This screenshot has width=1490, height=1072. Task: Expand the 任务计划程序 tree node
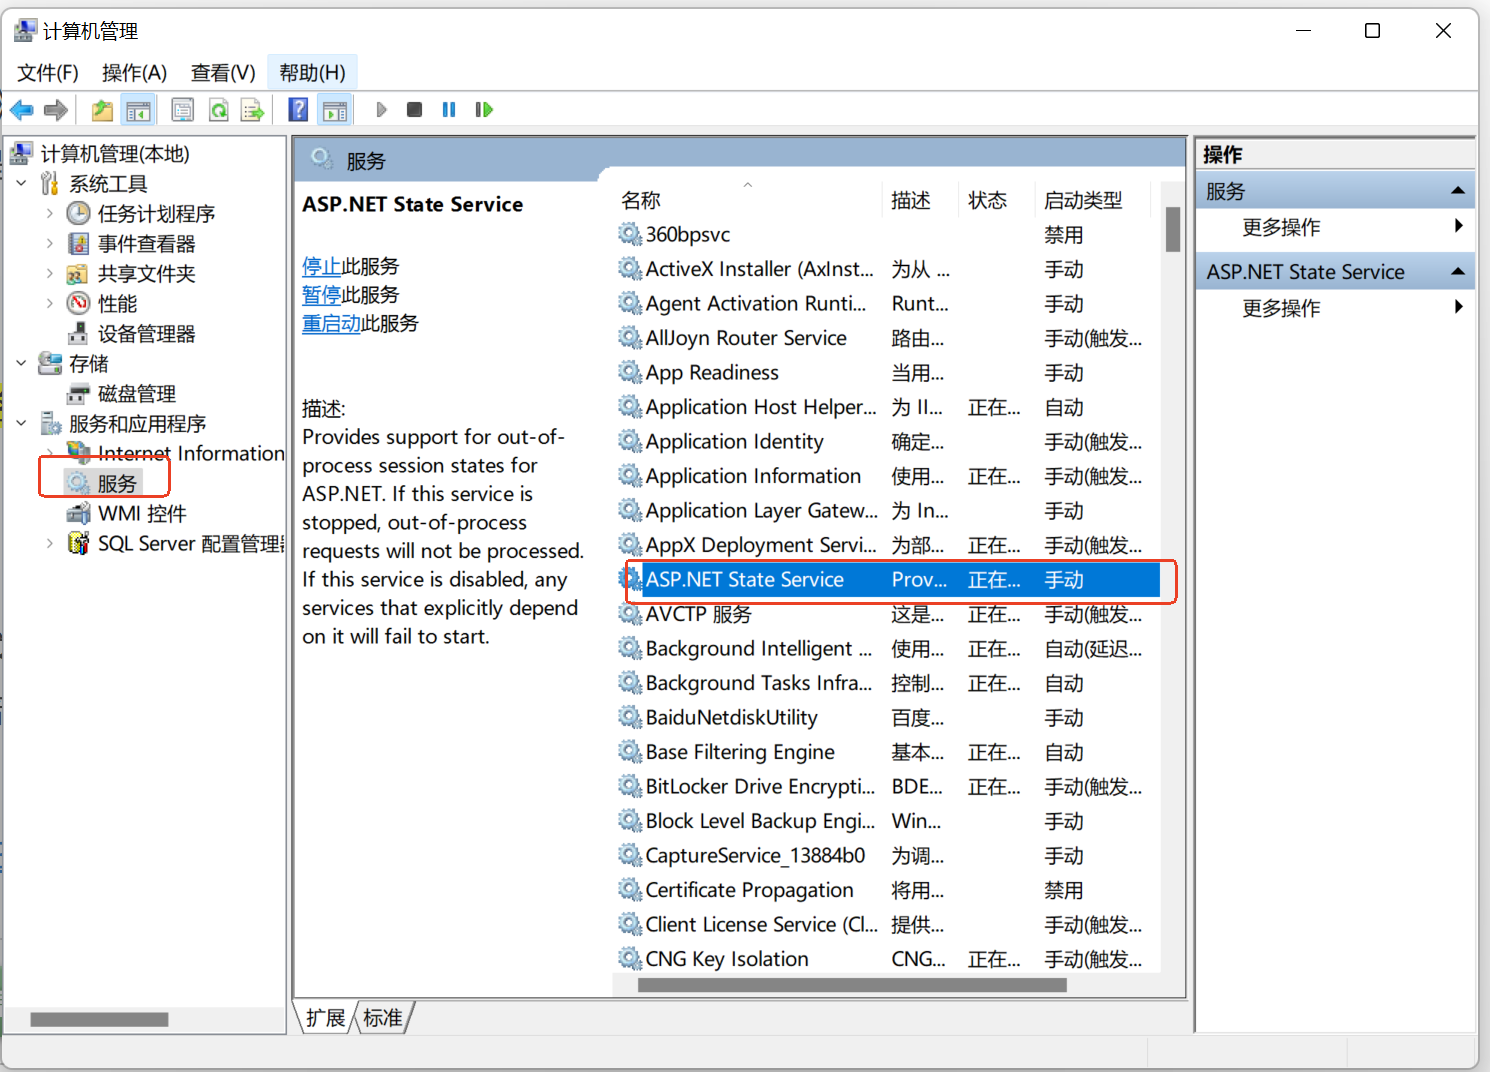coord(49,213)
